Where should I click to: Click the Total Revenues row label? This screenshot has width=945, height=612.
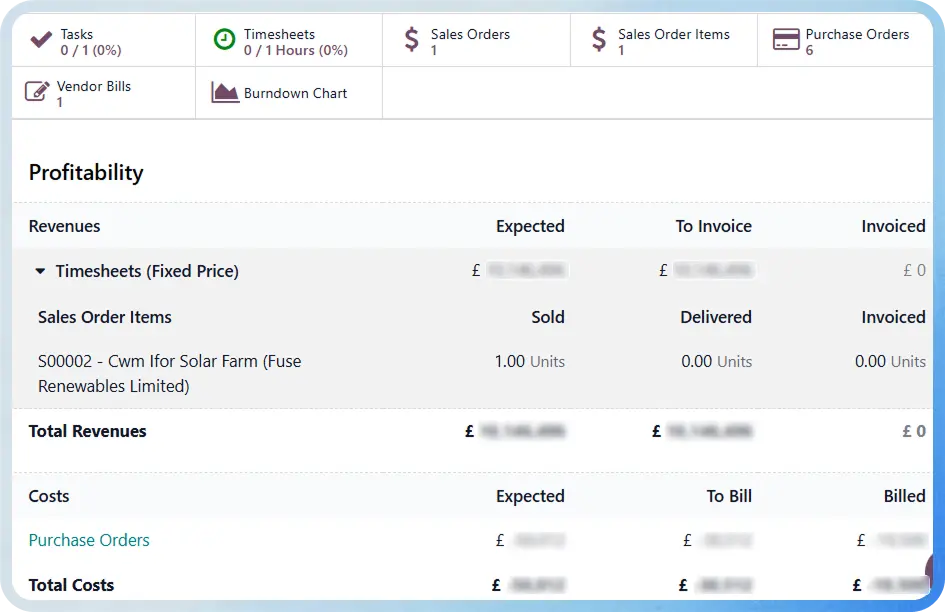pyautogui.click(x=87, y=431)
